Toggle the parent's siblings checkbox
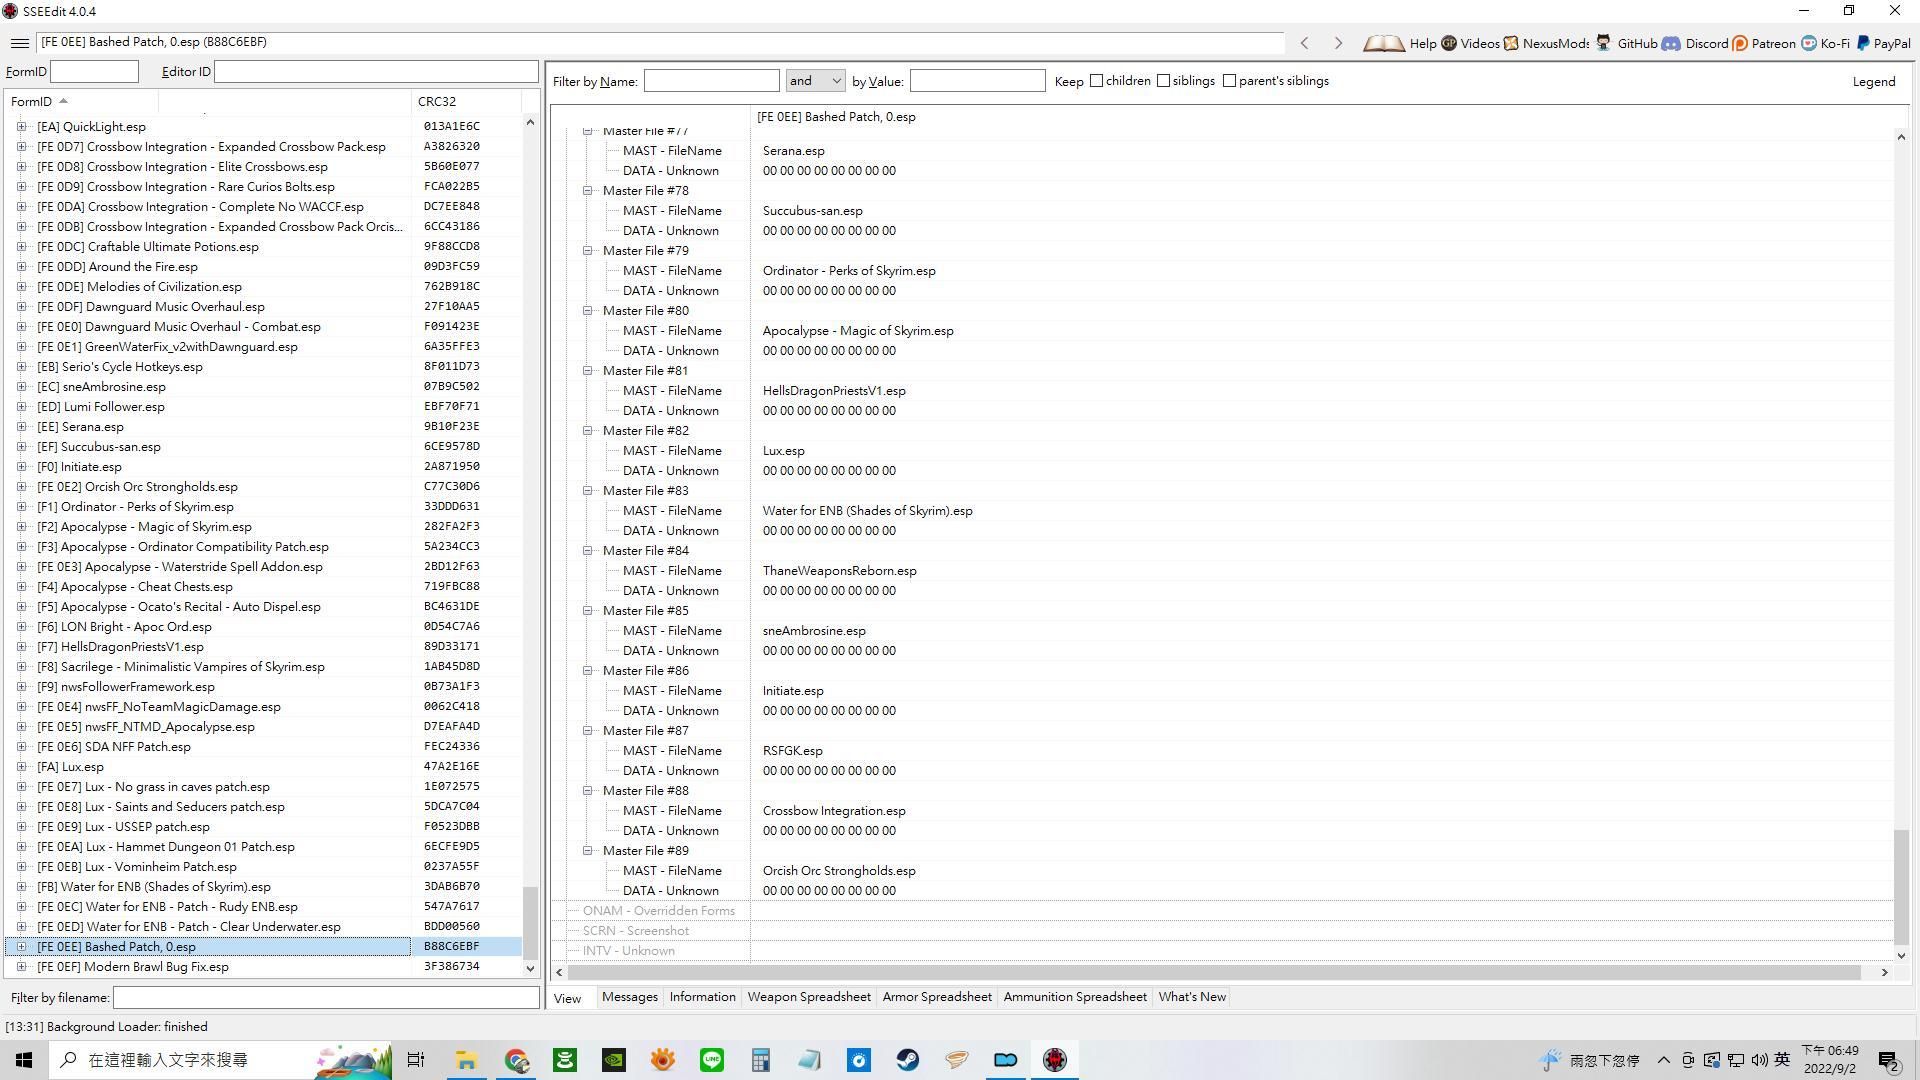This screenshot has width=1920, height=1080. point(1229,81)
